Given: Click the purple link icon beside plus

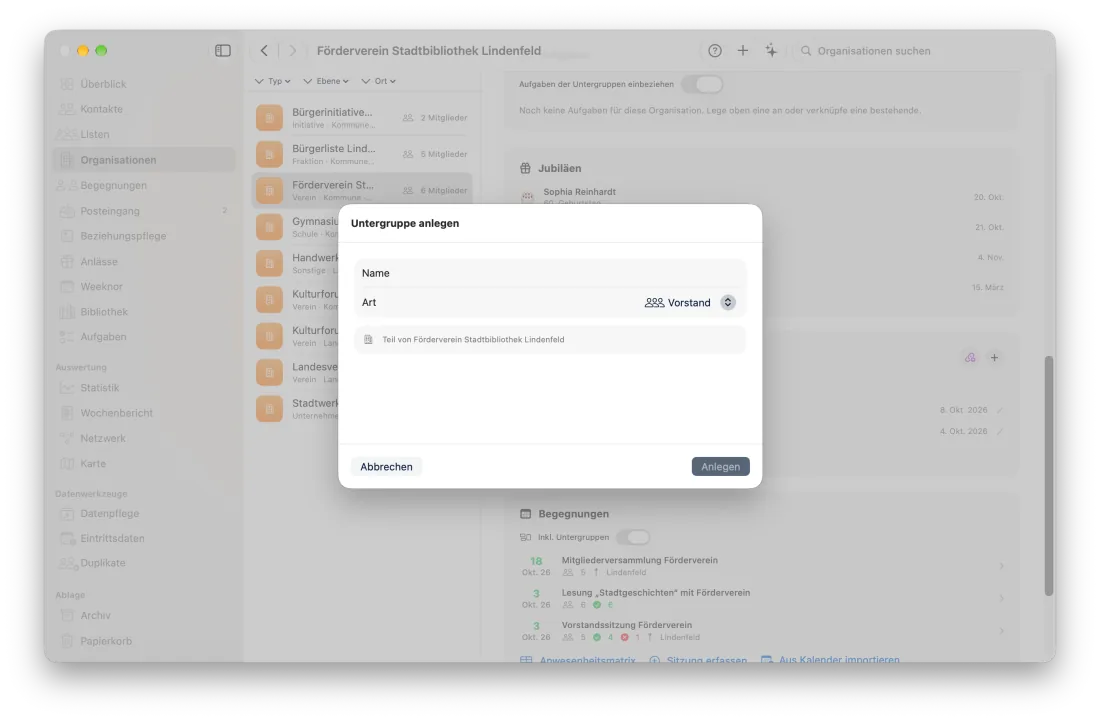Looking at the screenshot, I should (x=970, y=358).
